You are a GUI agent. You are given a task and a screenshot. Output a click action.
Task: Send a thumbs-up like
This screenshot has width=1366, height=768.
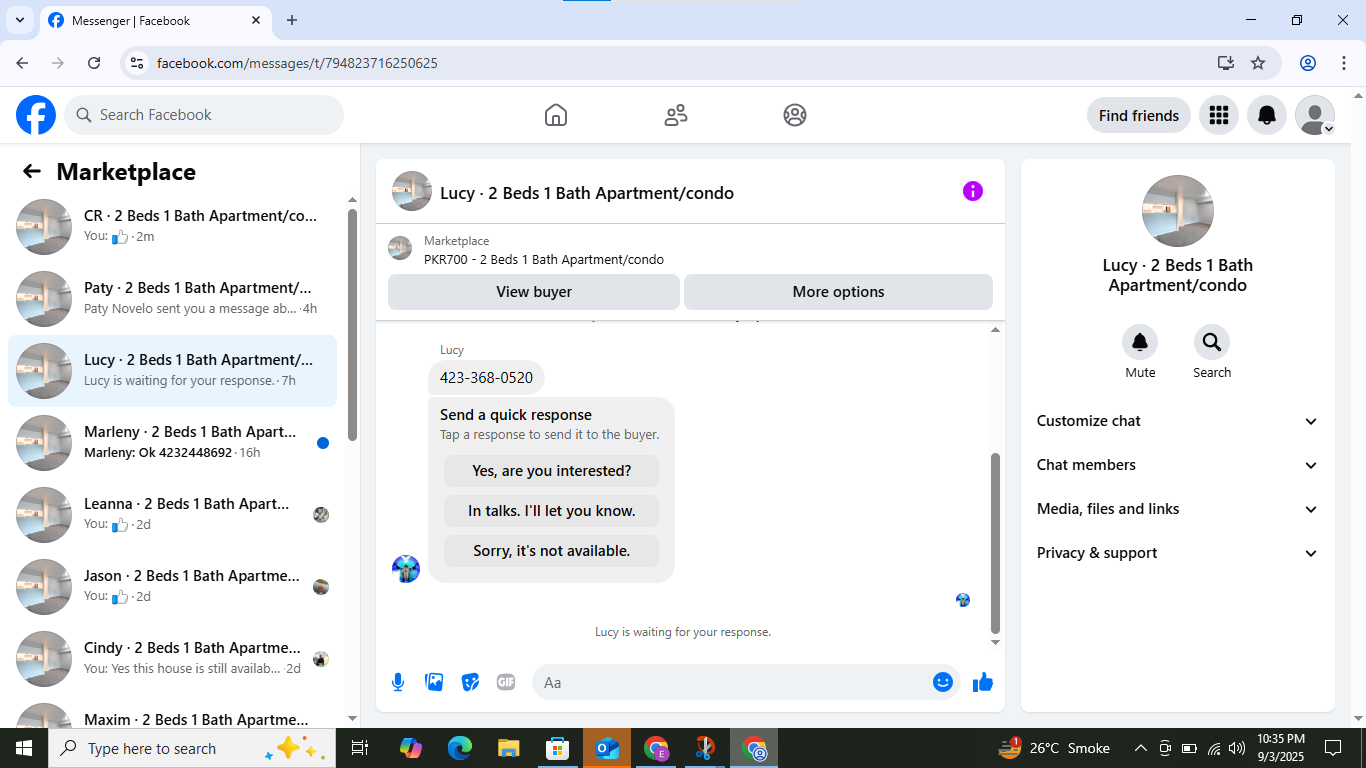[x=983, y=682]
